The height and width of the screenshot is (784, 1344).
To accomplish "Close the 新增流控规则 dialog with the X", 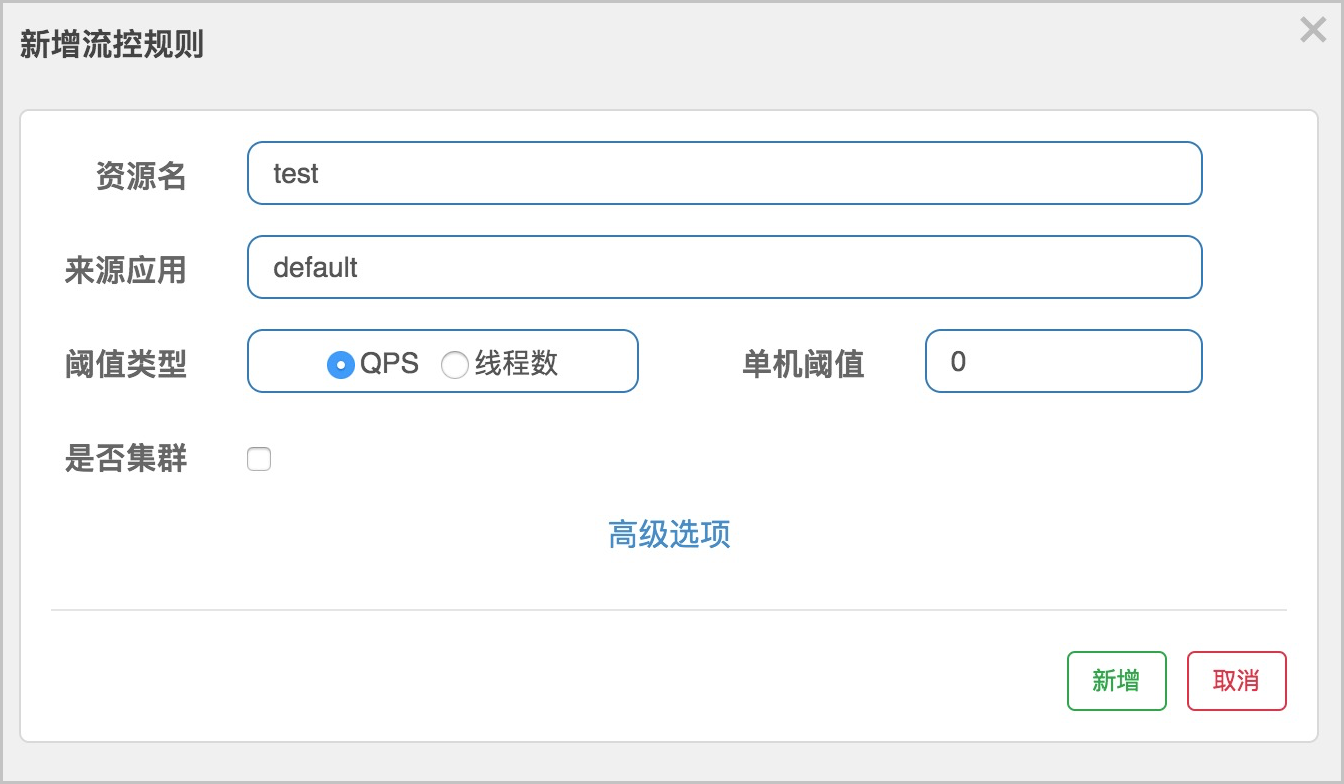I will (1313, 30).
